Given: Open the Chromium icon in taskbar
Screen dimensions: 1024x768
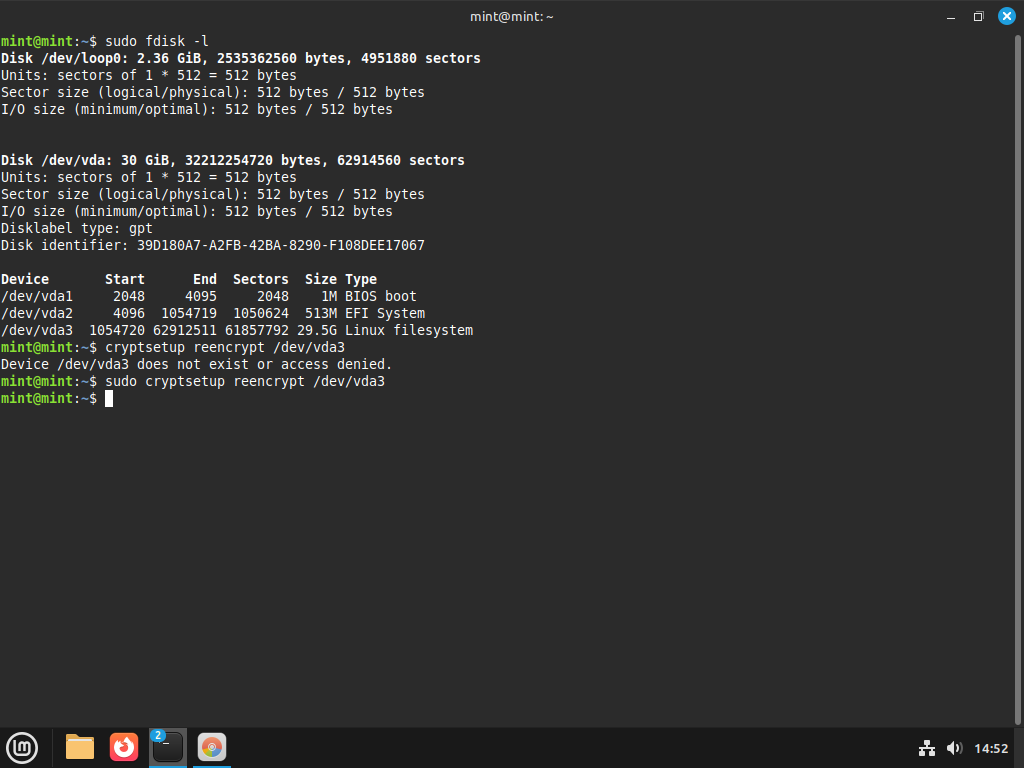Looking at the screenshot, I should (212, 747).
